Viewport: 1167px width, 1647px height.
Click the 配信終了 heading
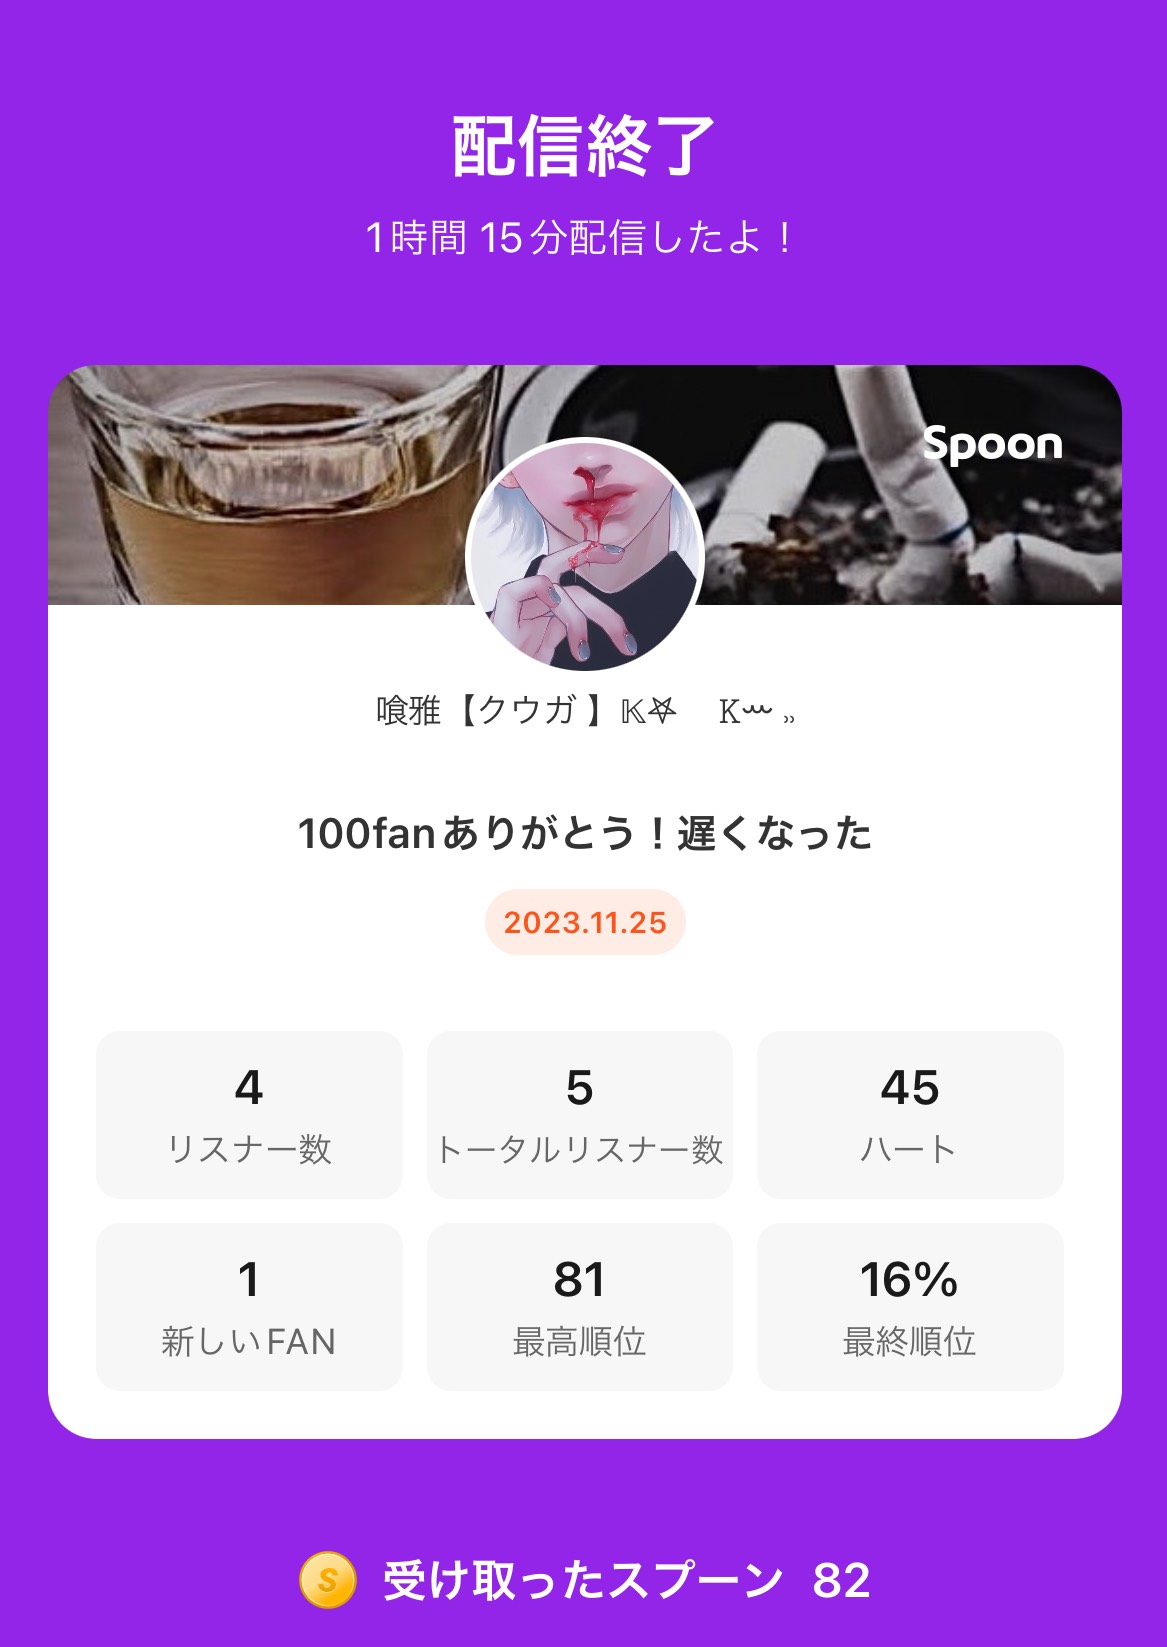pyautogui.click(x=584, y=147)
